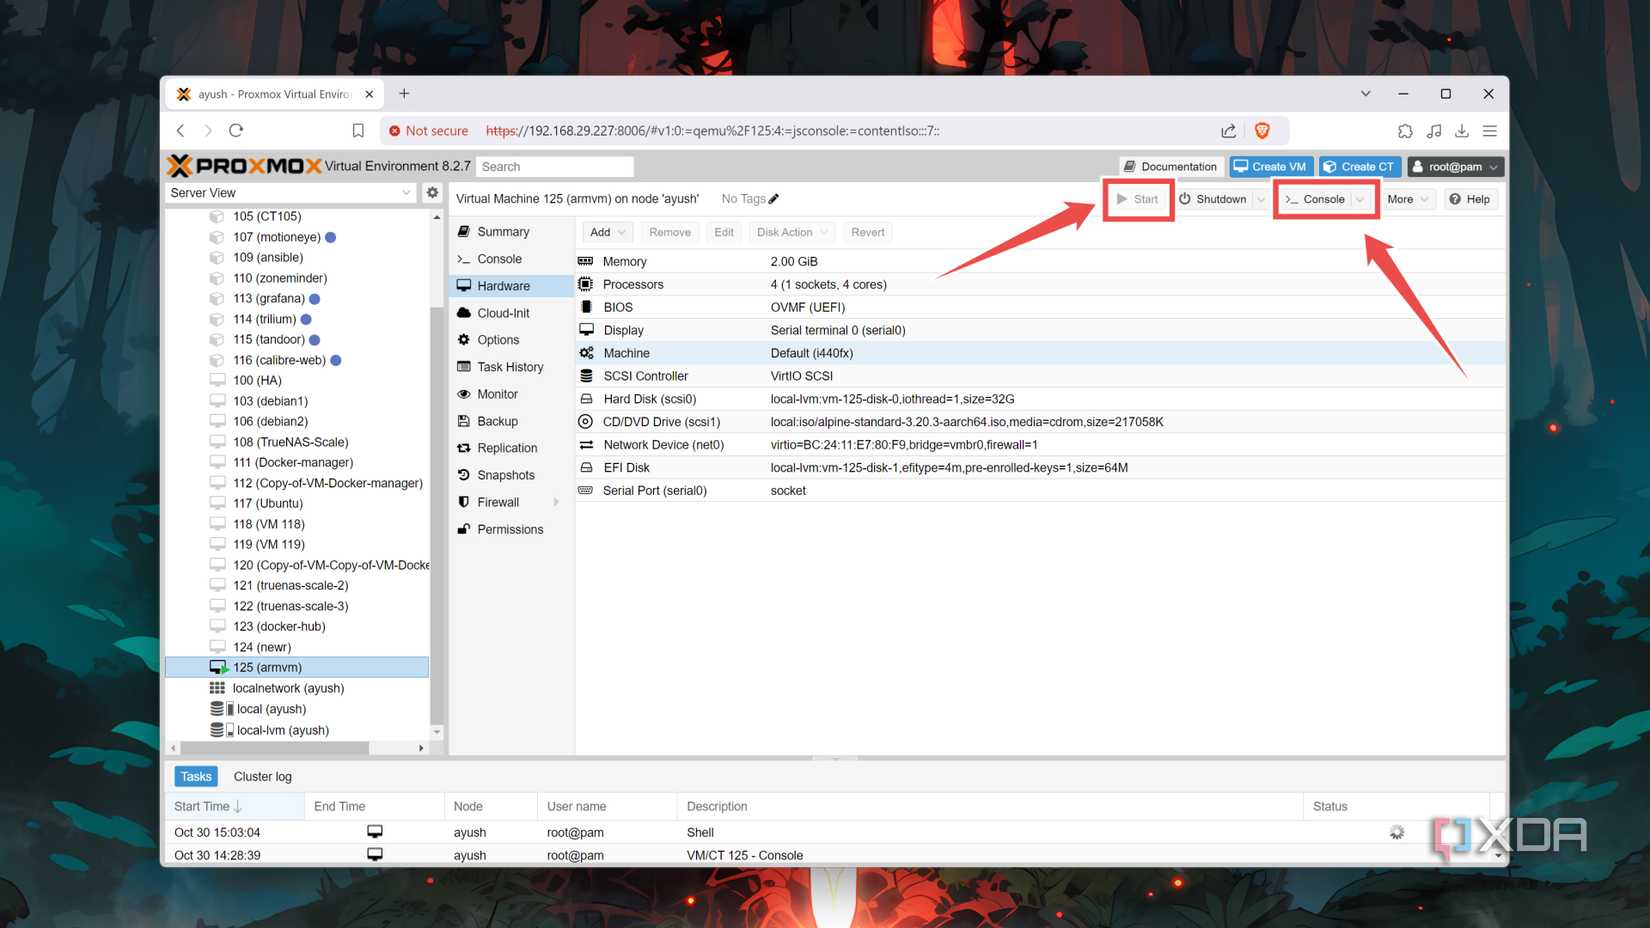Open a new browser tab
This screenshot has height=928, width=1650.
coord(404,94)
